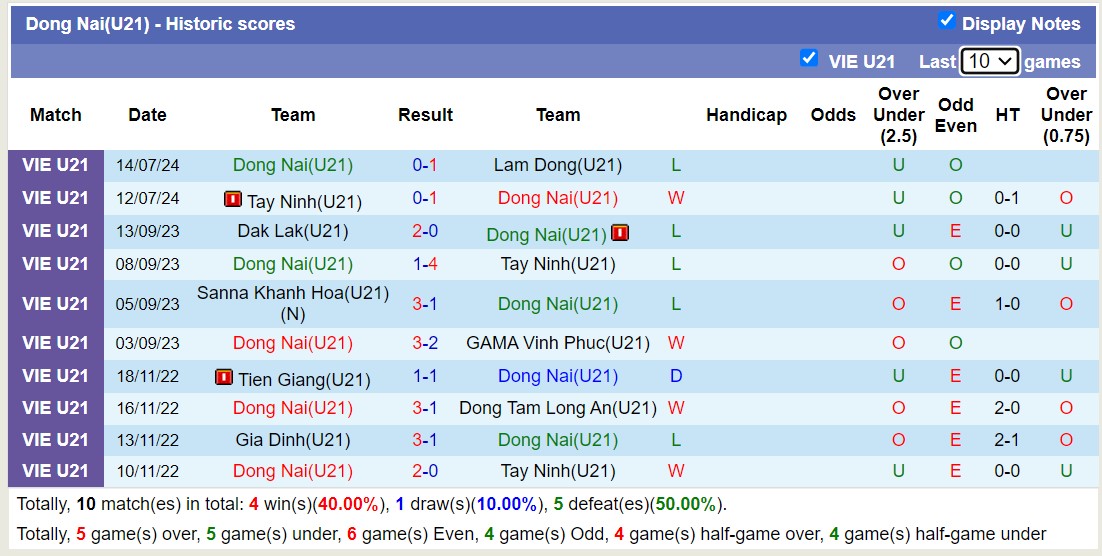Screen dimensions: 1102x556
Task: Click red card icon beside Tien Giang(U21)
Action: tap(224, 377)
